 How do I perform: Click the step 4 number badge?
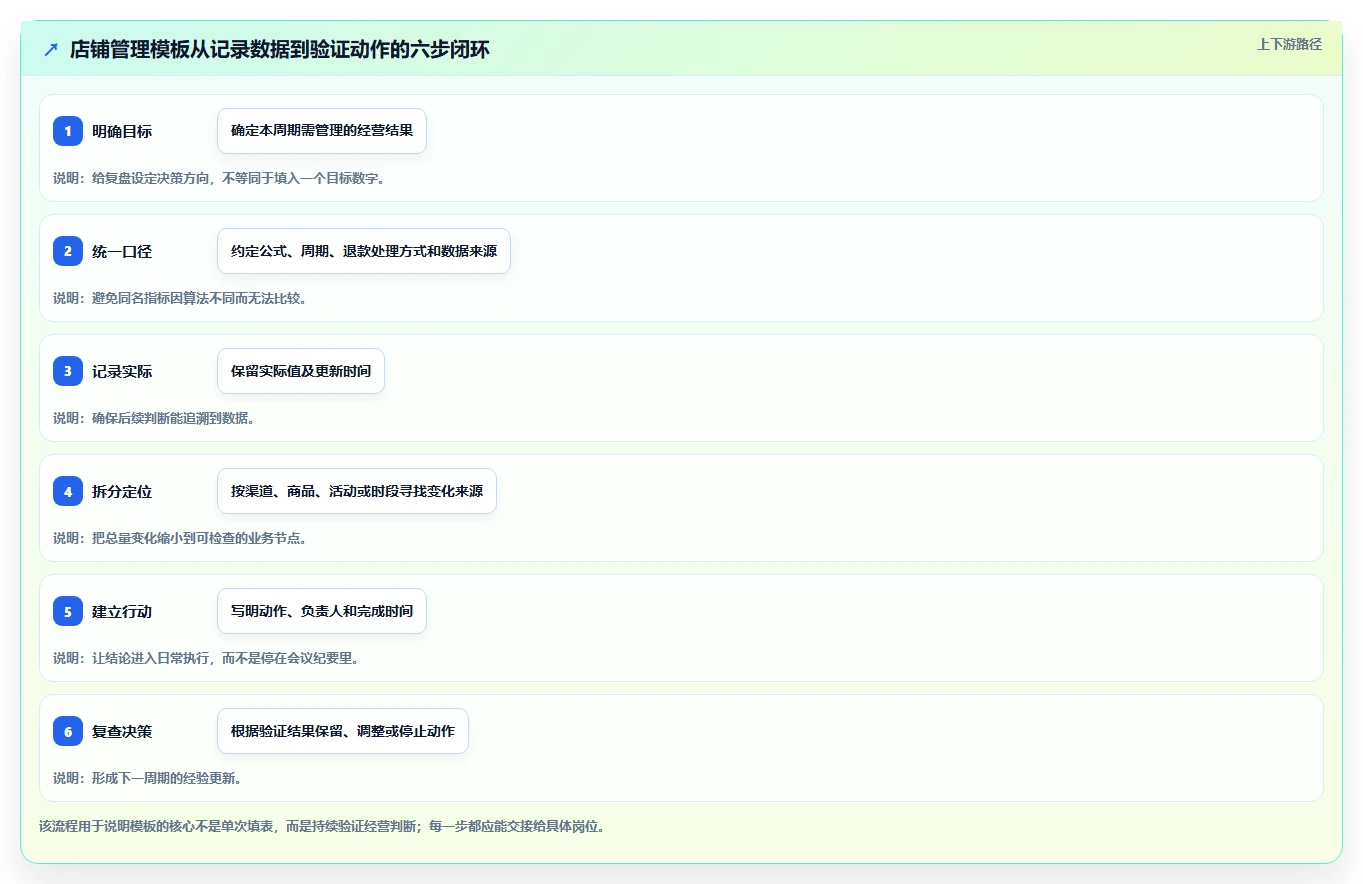pos(68,491)
